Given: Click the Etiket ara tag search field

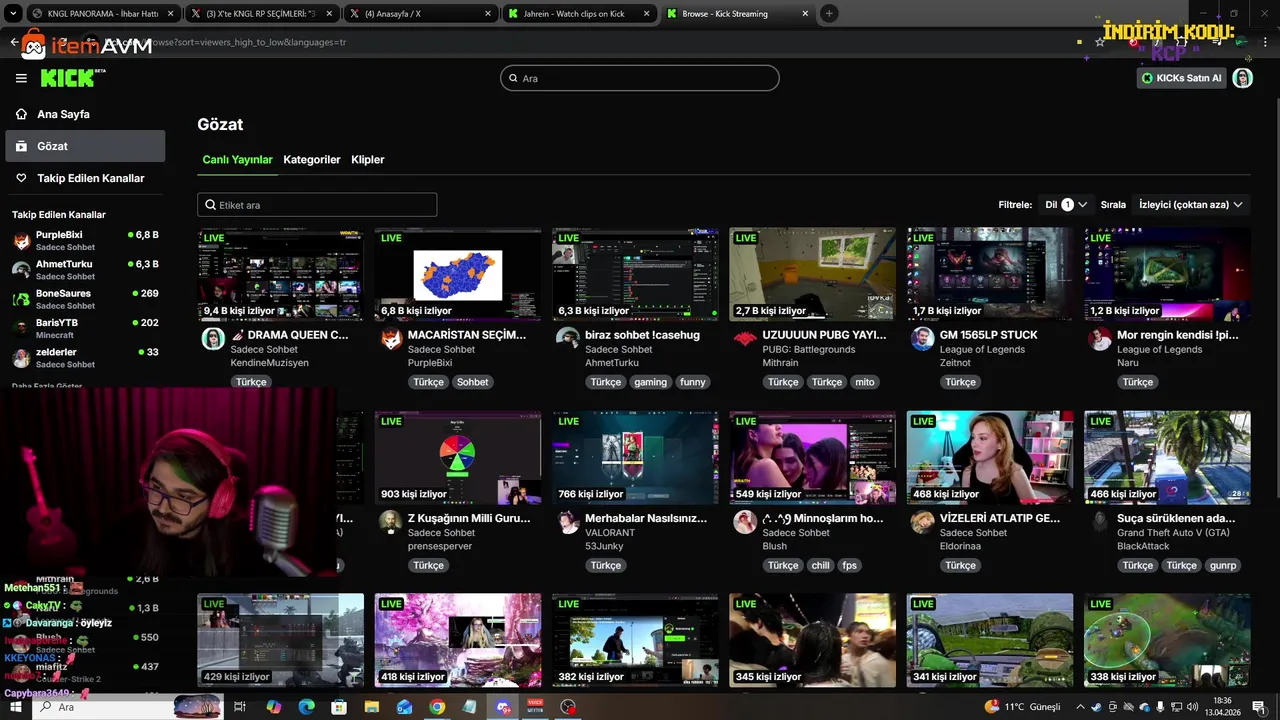Looking at the screenshot, I should coord(317,205).
